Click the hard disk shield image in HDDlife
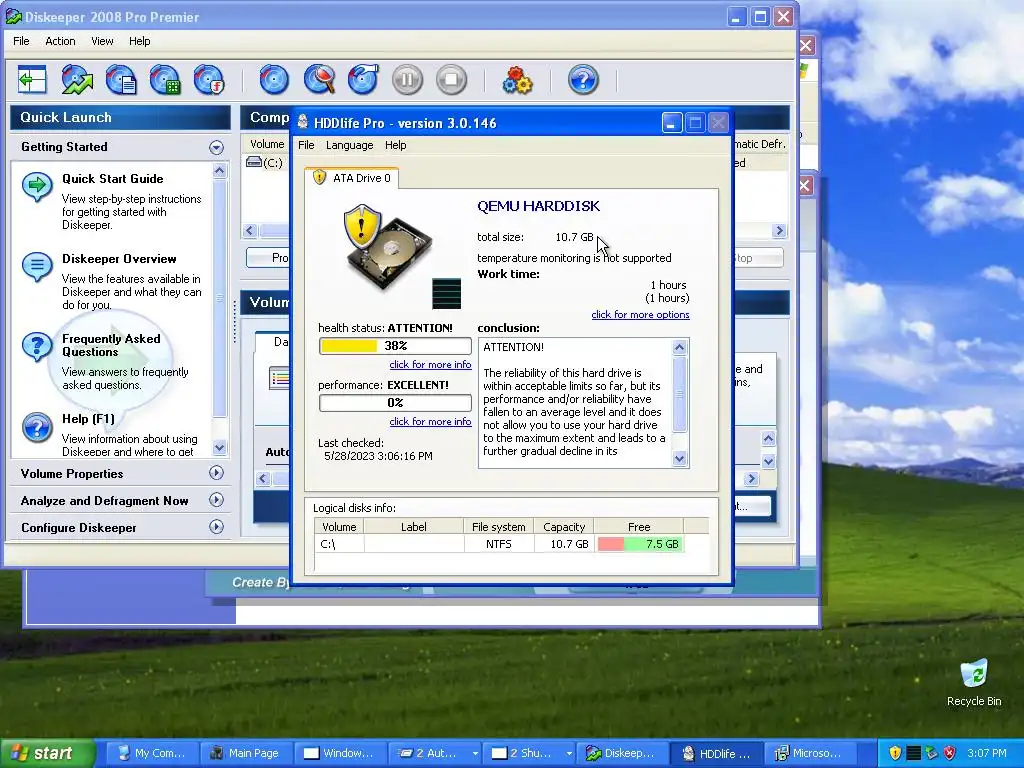The width and height of the screenshot is (1024, 768). point(388,247)
